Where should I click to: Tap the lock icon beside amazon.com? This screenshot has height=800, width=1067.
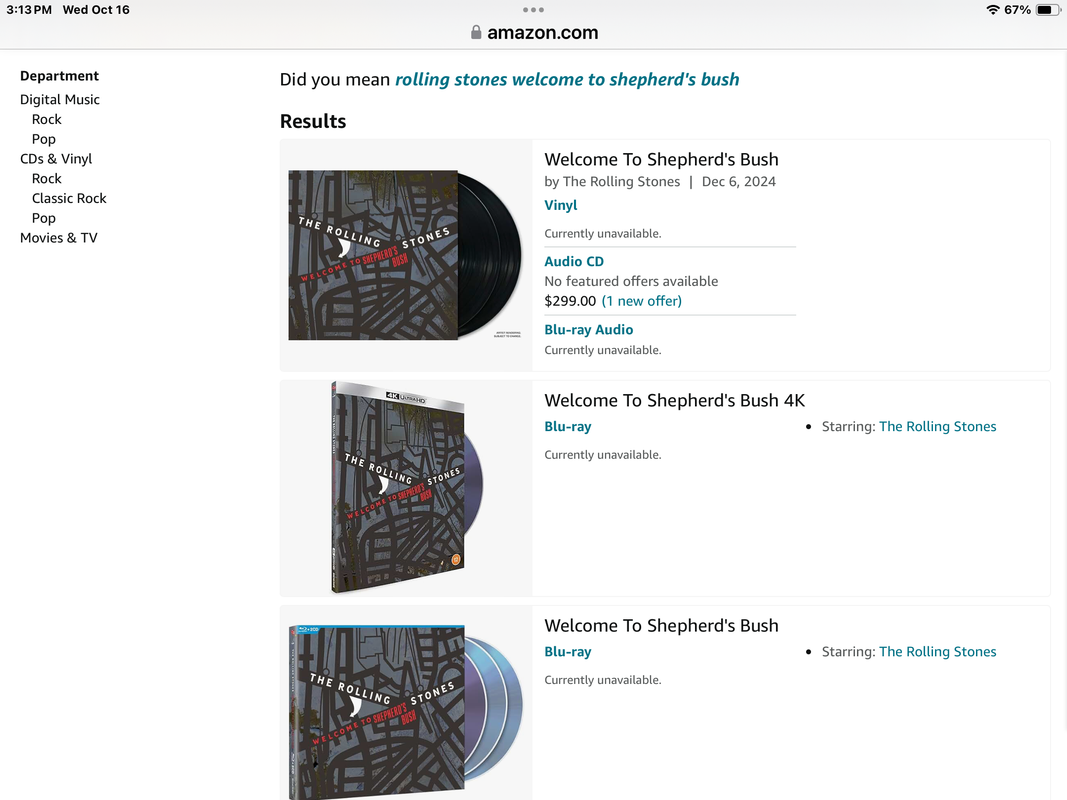coord(476,32)
